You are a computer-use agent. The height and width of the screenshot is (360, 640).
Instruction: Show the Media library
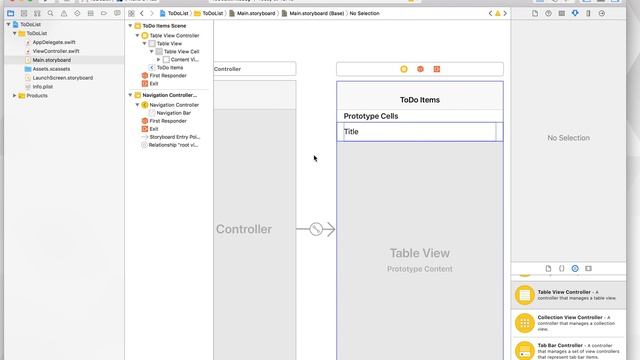tap(588, 269)
